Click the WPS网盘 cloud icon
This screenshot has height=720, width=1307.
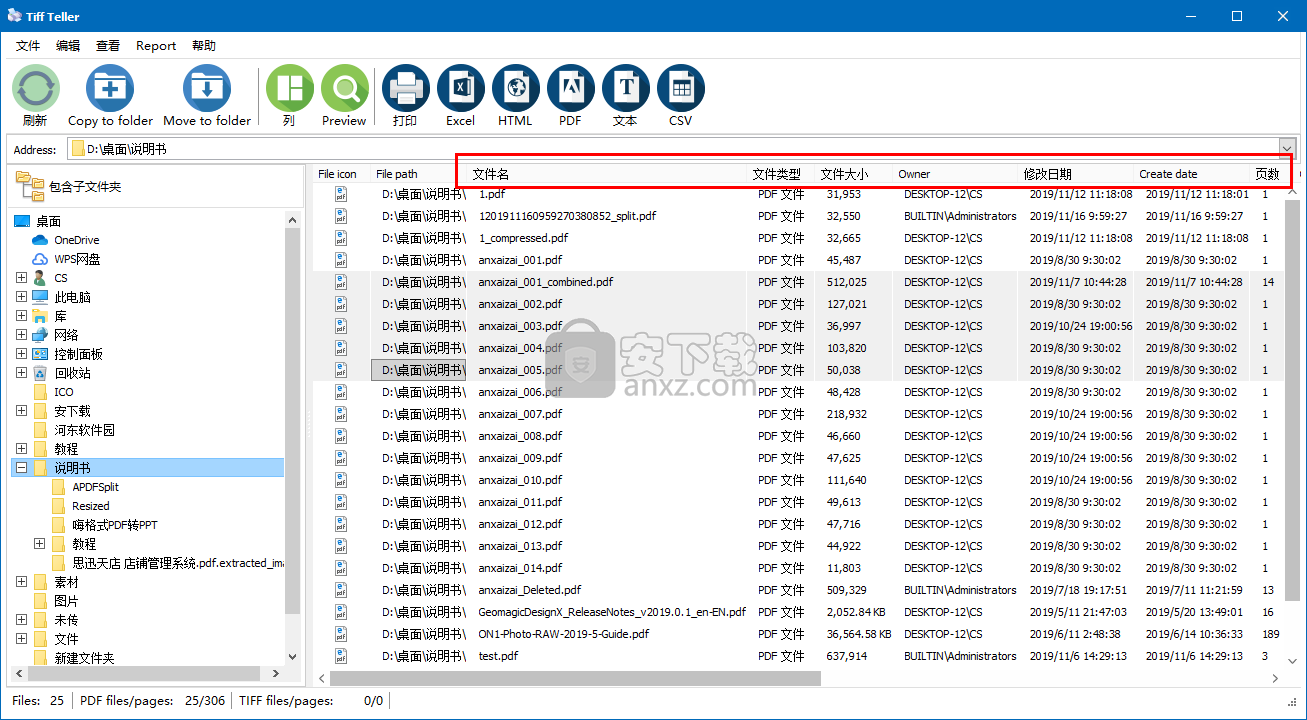(x=40, y=259)
